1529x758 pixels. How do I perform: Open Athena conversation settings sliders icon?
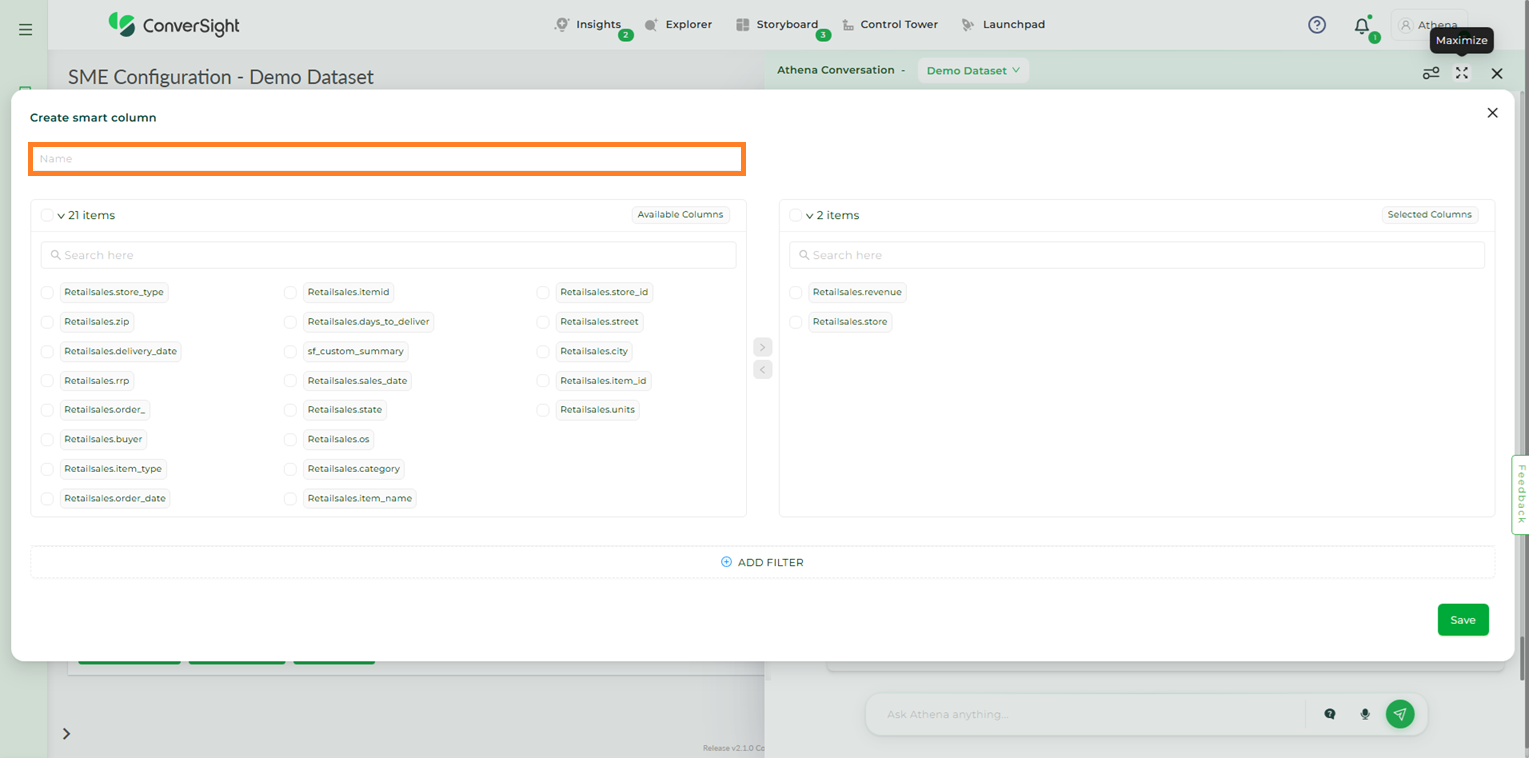tap(1431, 73)
